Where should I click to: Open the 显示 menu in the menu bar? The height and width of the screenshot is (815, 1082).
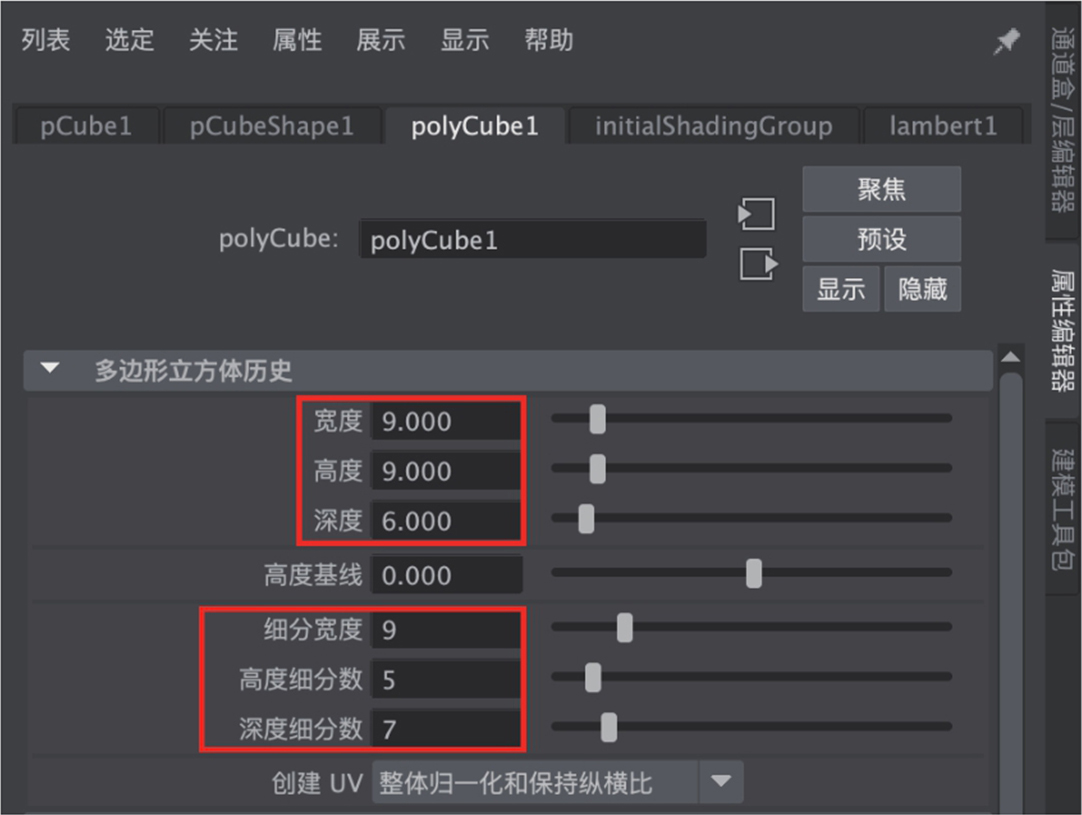point(465,40)
